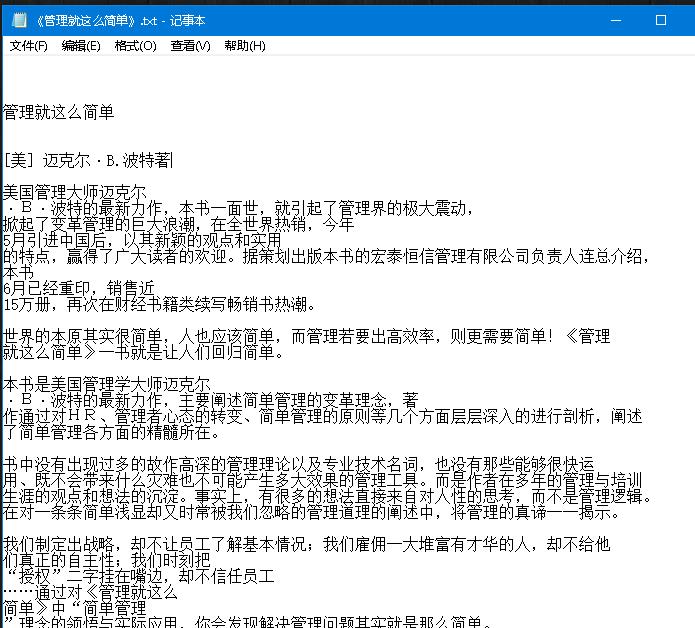
Task: Click the line starting 我们制定出战略
Action: tap(307, 544)
